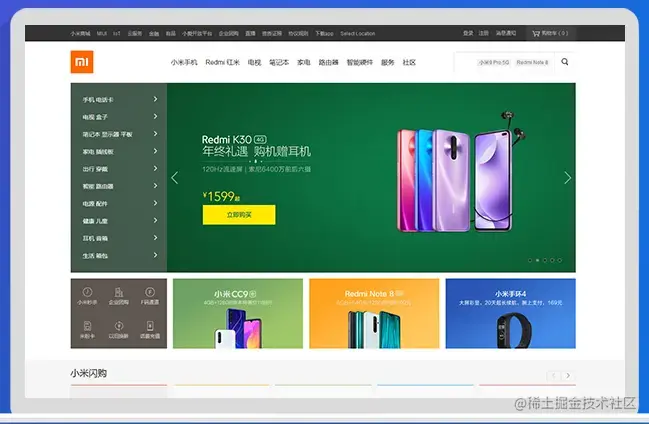
Task: Open 服务 in main navigation
Action: click(387, 62)
